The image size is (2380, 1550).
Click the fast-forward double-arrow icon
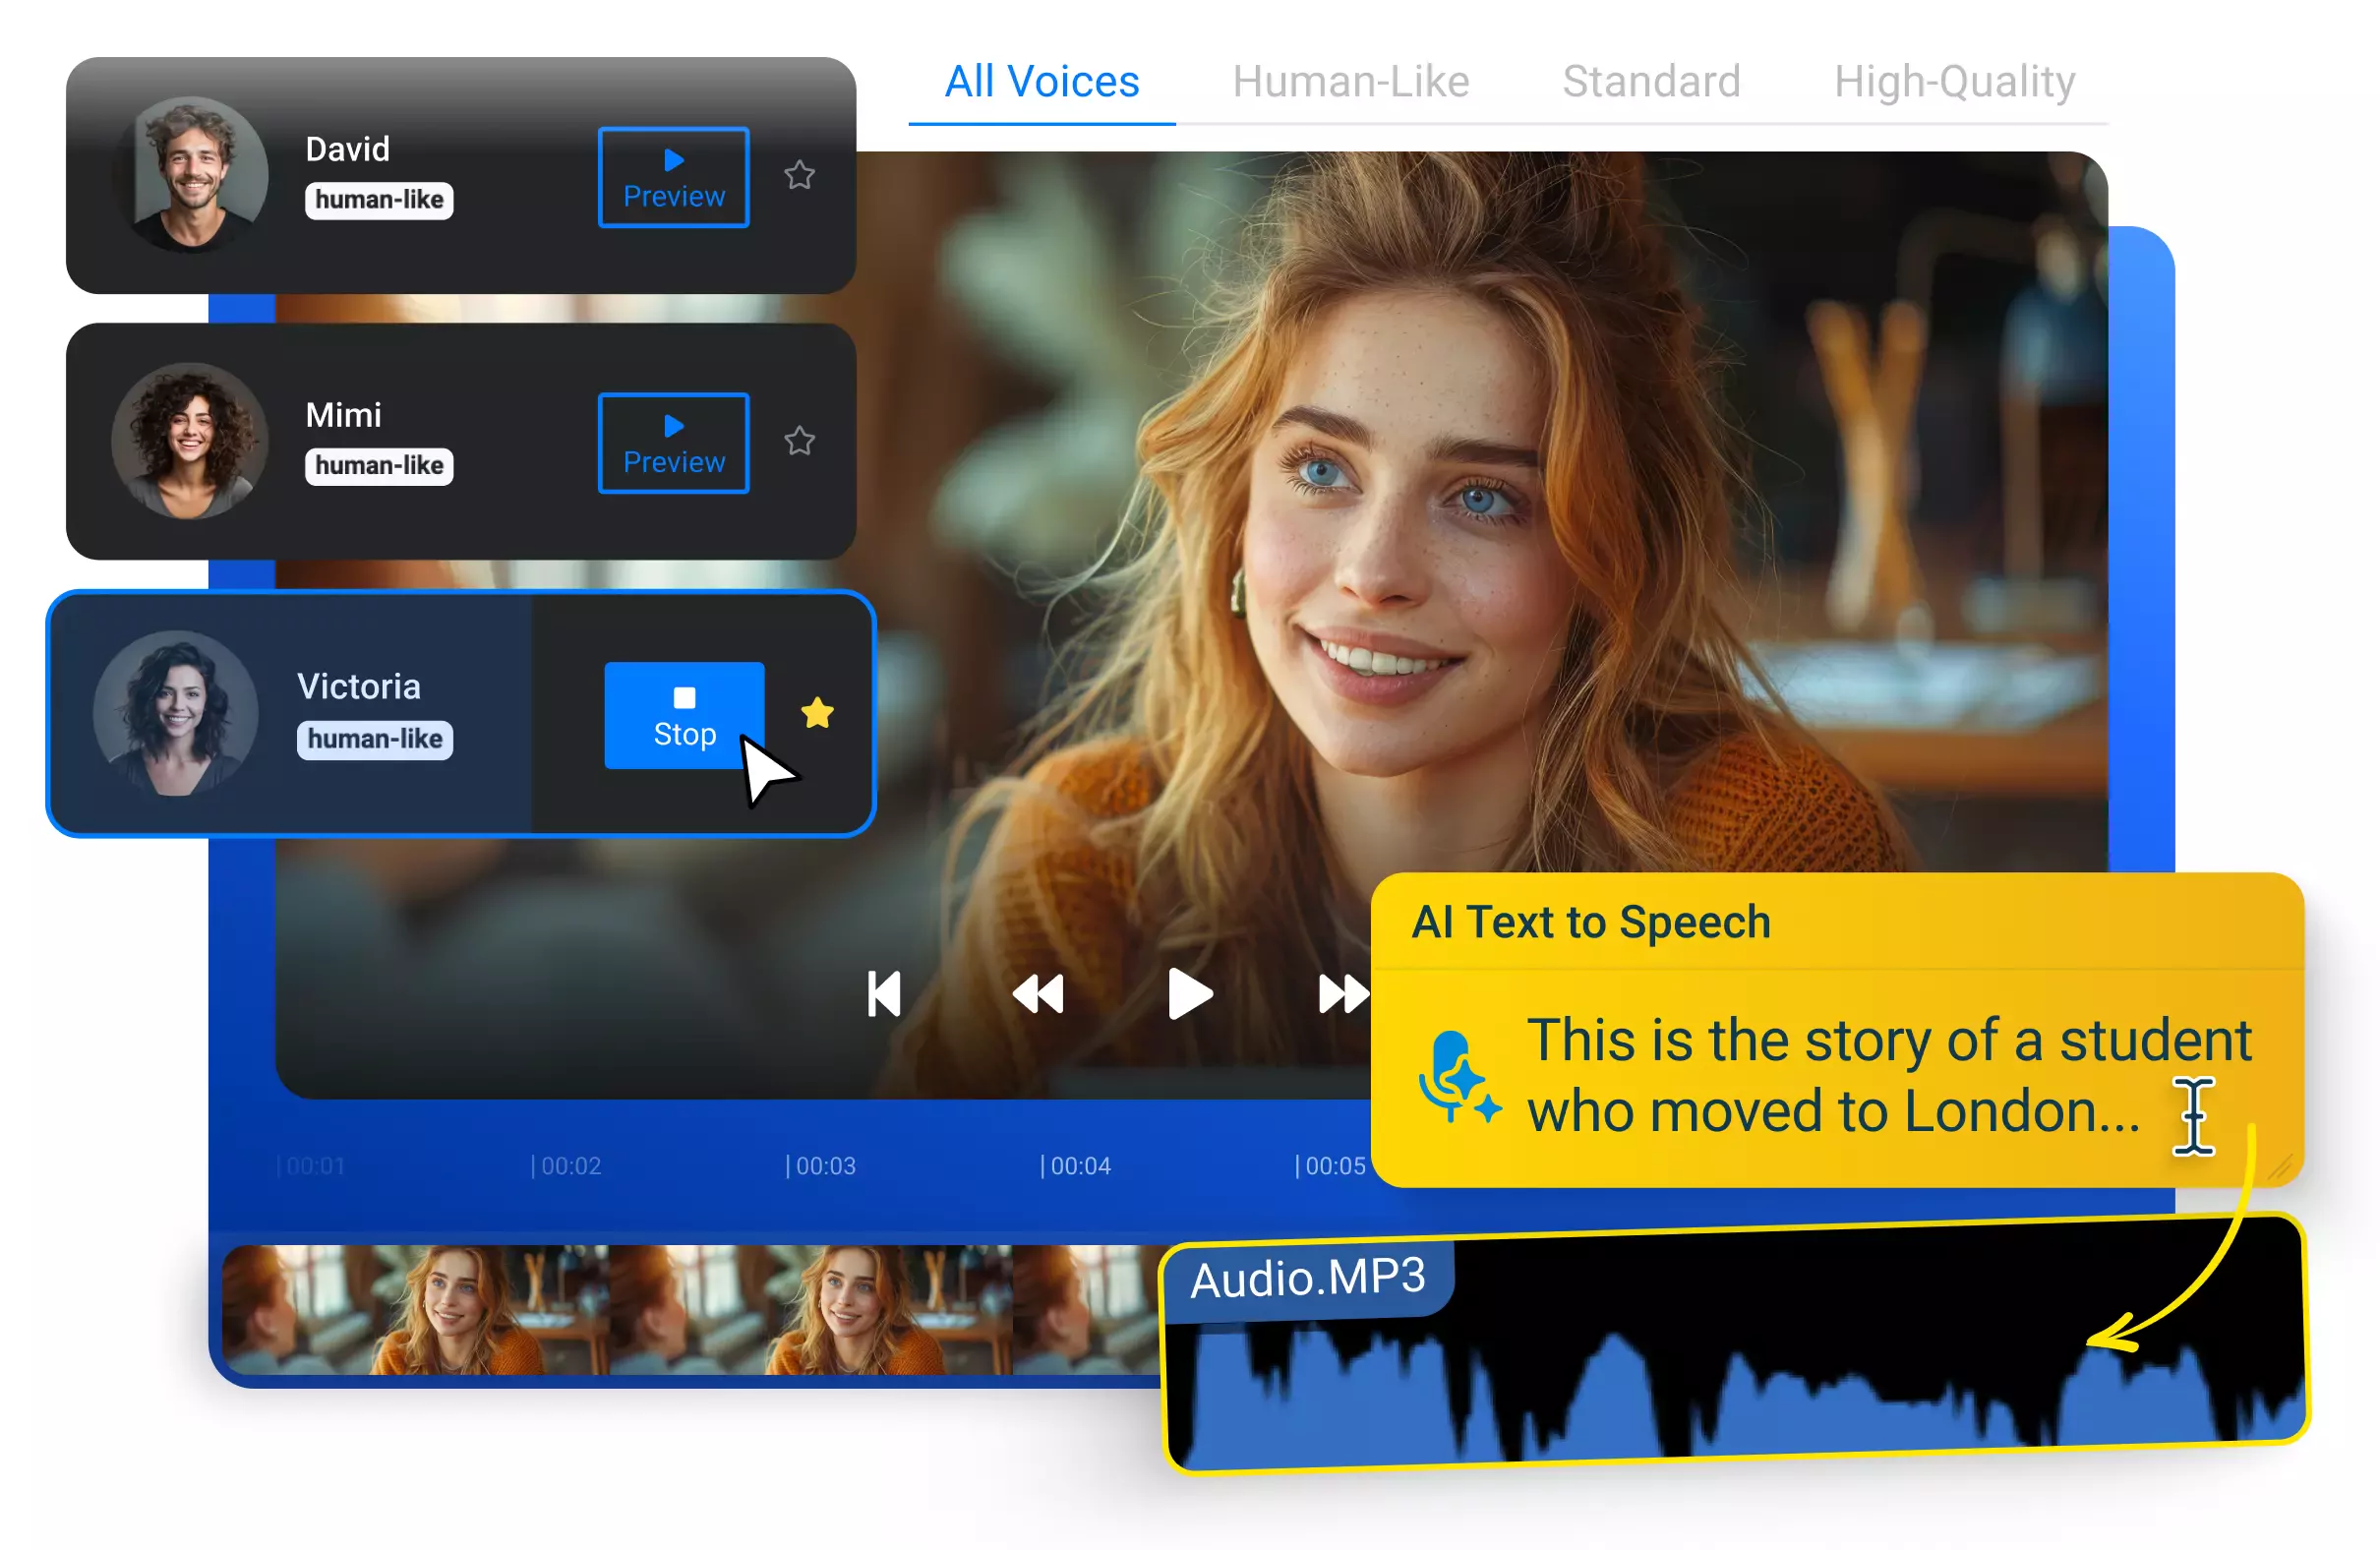pyautogui.click(x=1342, y=994)
